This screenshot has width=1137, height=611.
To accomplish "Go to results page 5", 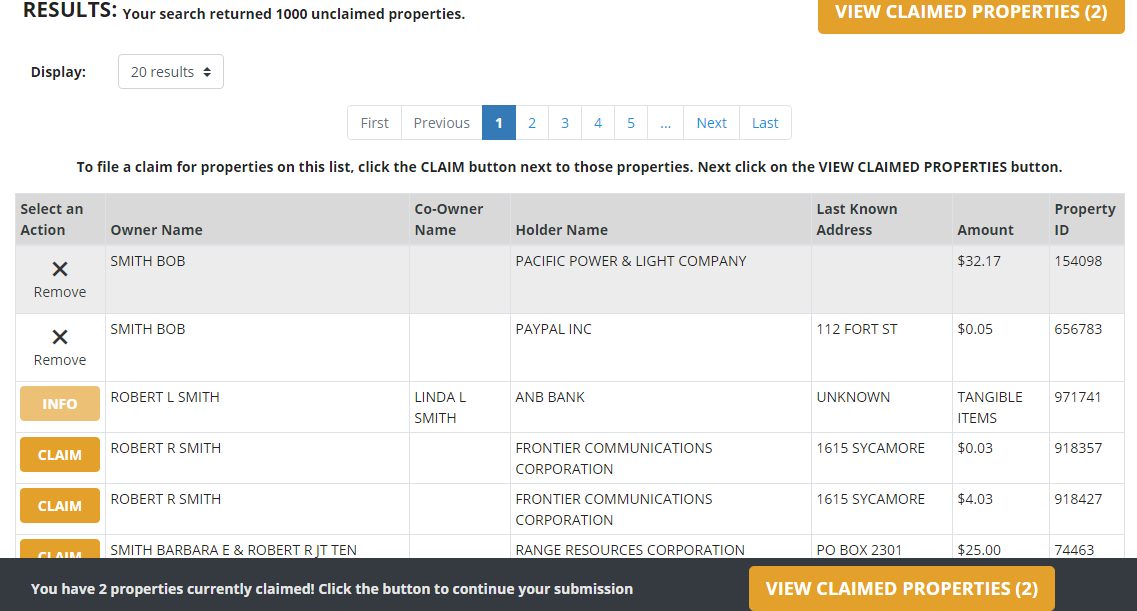I will click(630, 122).
